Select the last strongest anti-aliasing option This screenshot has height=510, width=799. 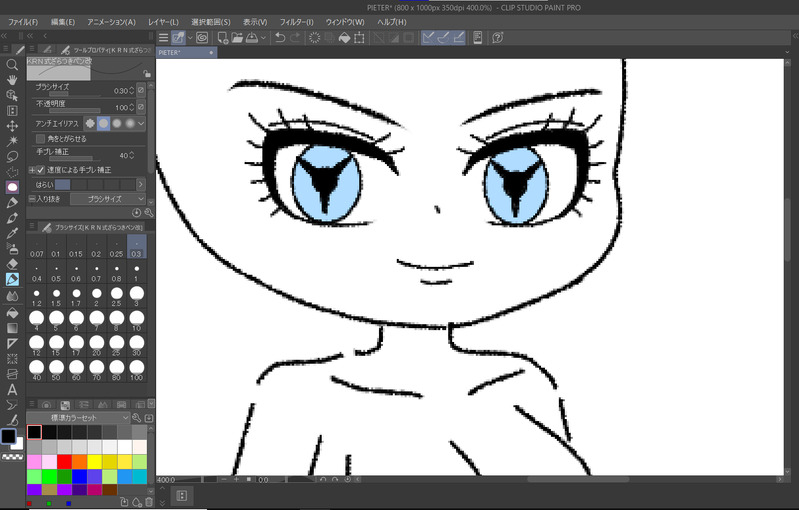click(x=130, y=123)
